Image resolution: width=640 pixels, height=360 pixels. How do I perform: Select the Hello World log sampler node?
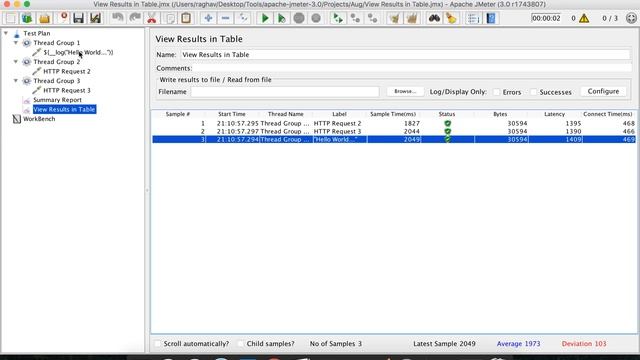click(x=78, y=52)
